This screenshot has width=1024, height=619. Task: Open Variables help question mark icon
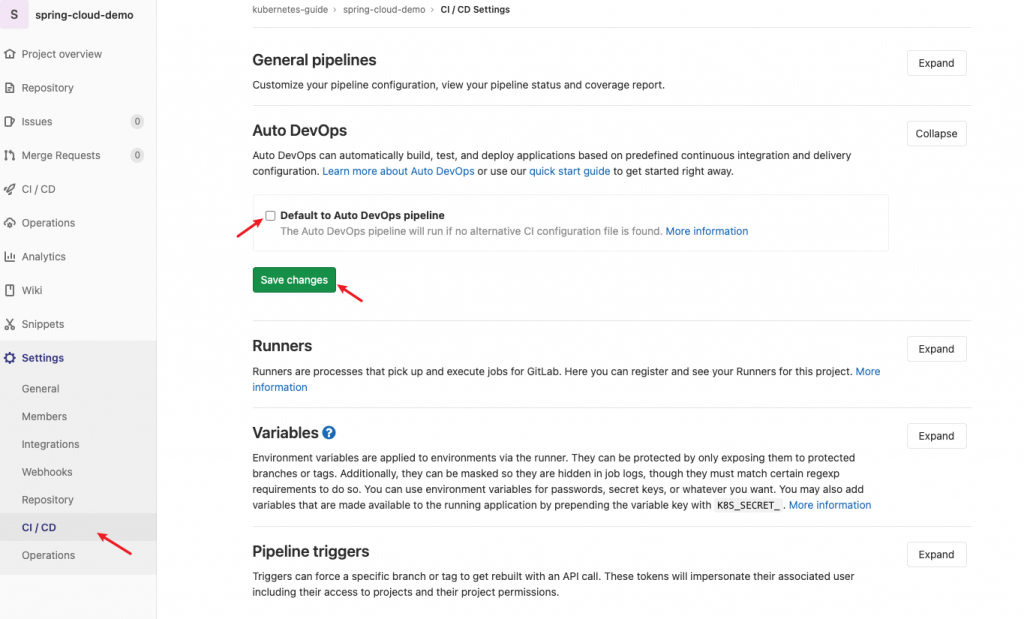329,433
